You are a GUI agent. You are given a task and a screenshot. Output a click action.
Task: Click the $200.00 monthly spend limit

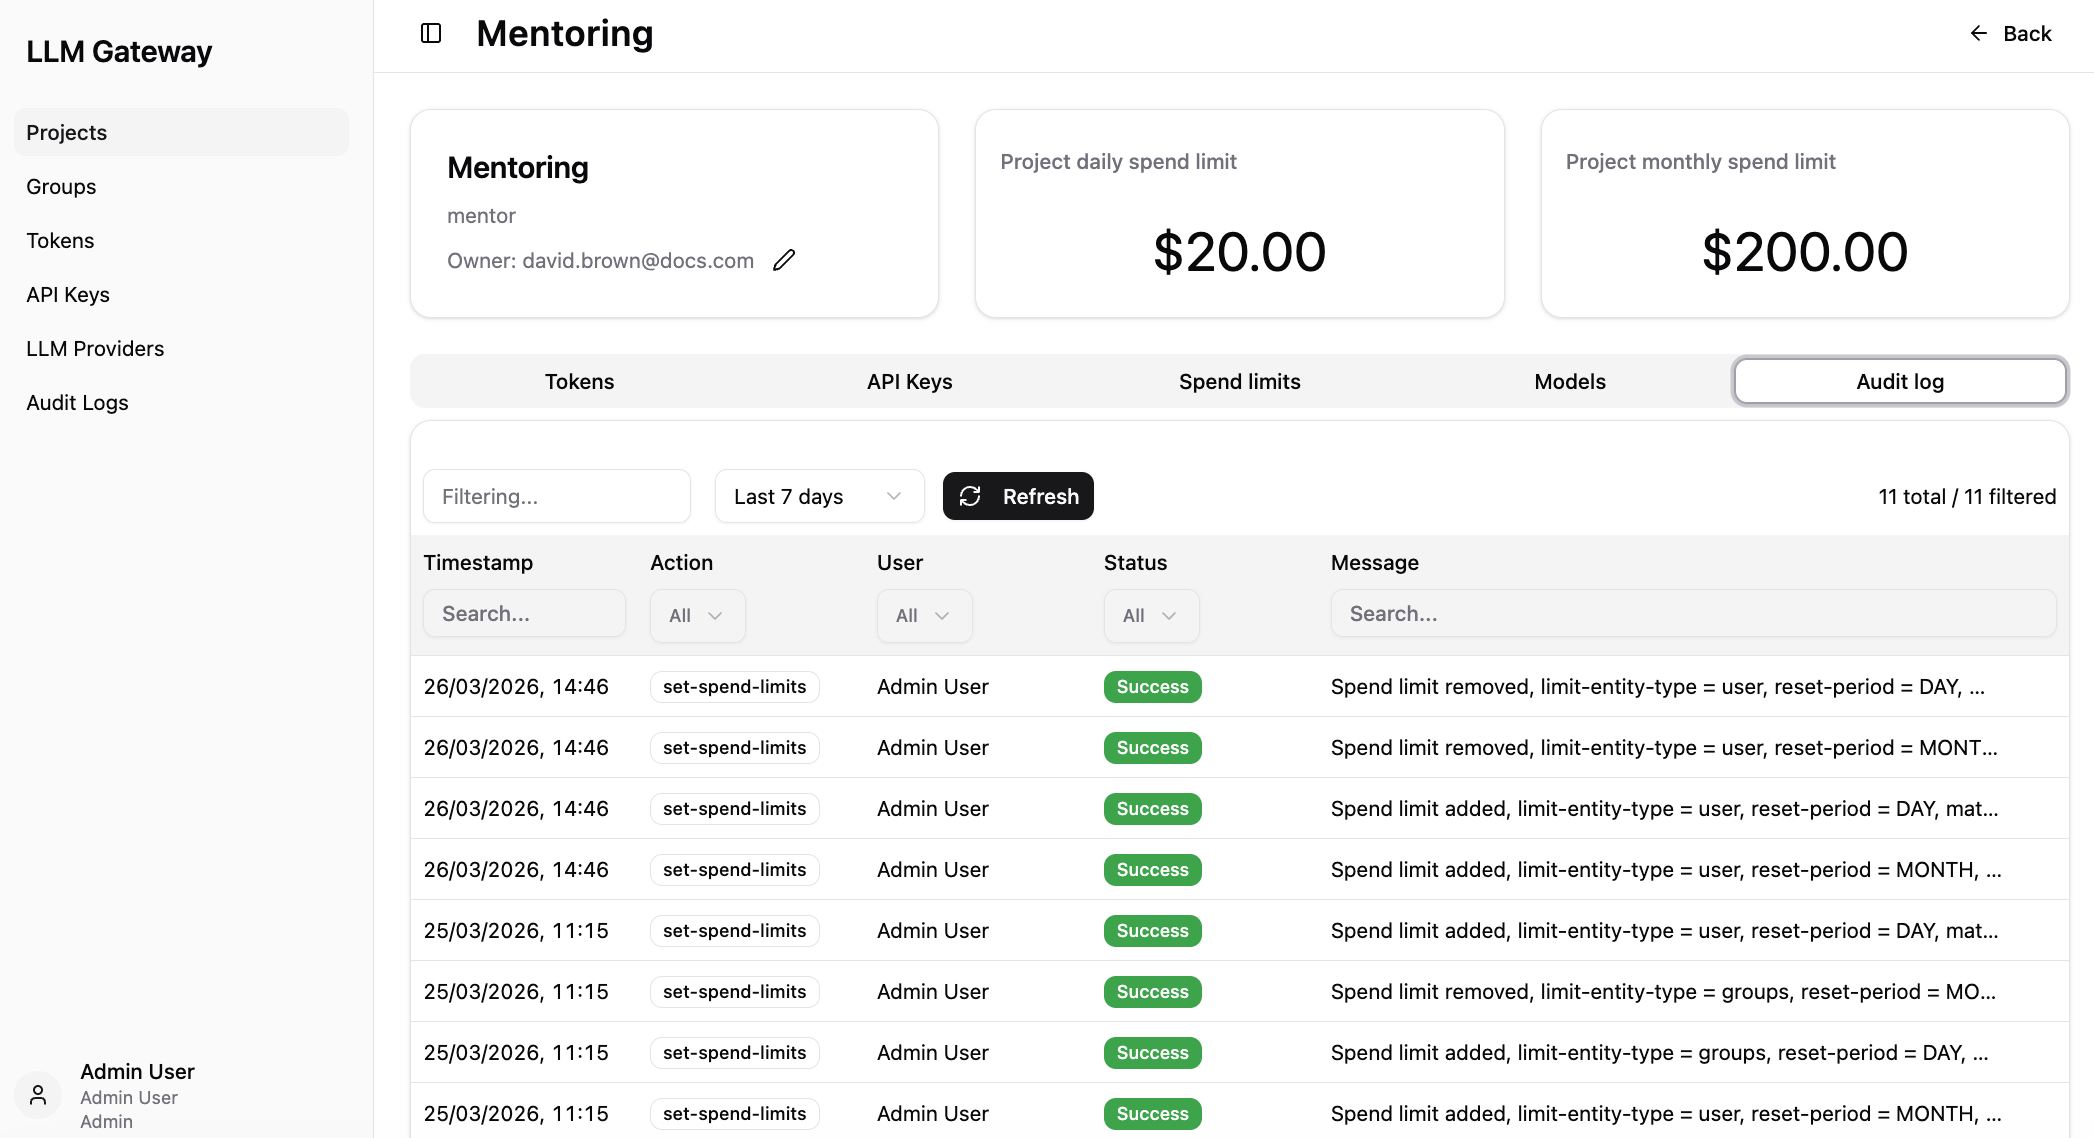click(1804, 251)
